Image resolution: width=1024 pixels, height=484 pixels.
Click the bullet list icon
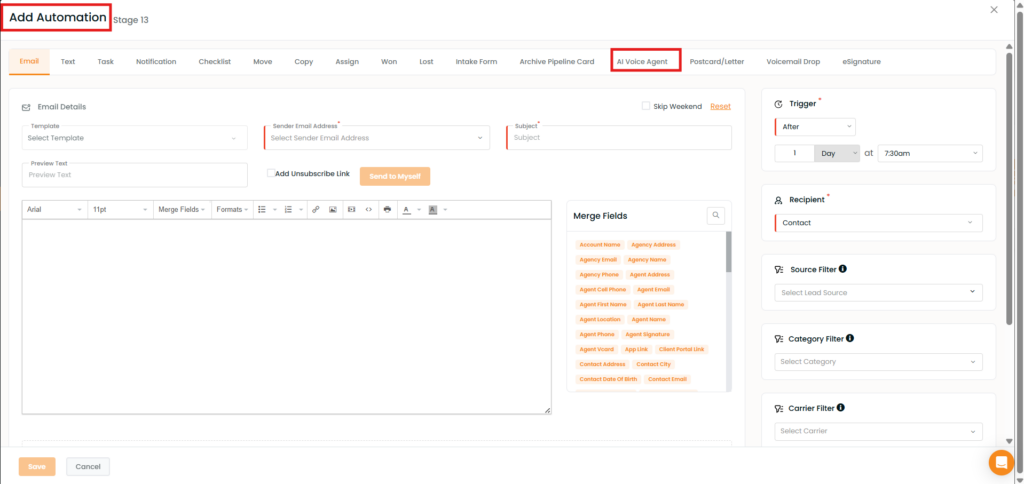262,209
